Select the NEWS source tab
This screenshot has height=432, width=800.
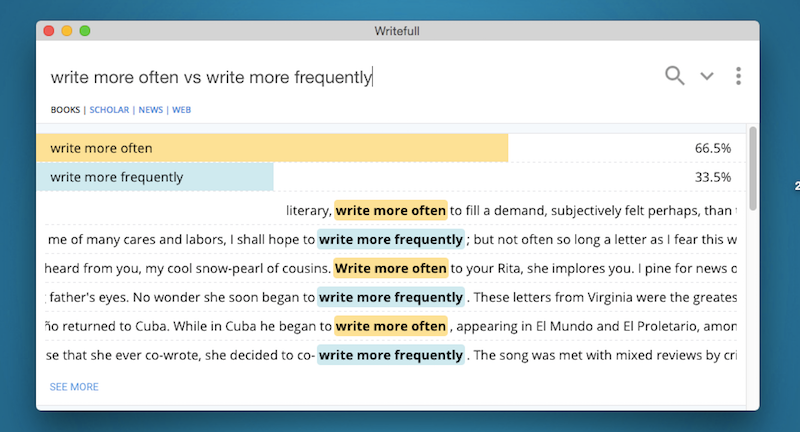150,110
